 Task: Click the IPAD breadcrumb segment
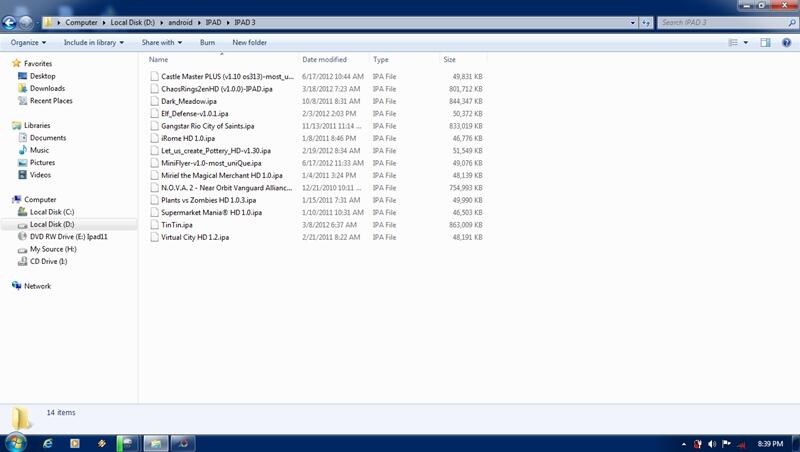coord(213,22)
